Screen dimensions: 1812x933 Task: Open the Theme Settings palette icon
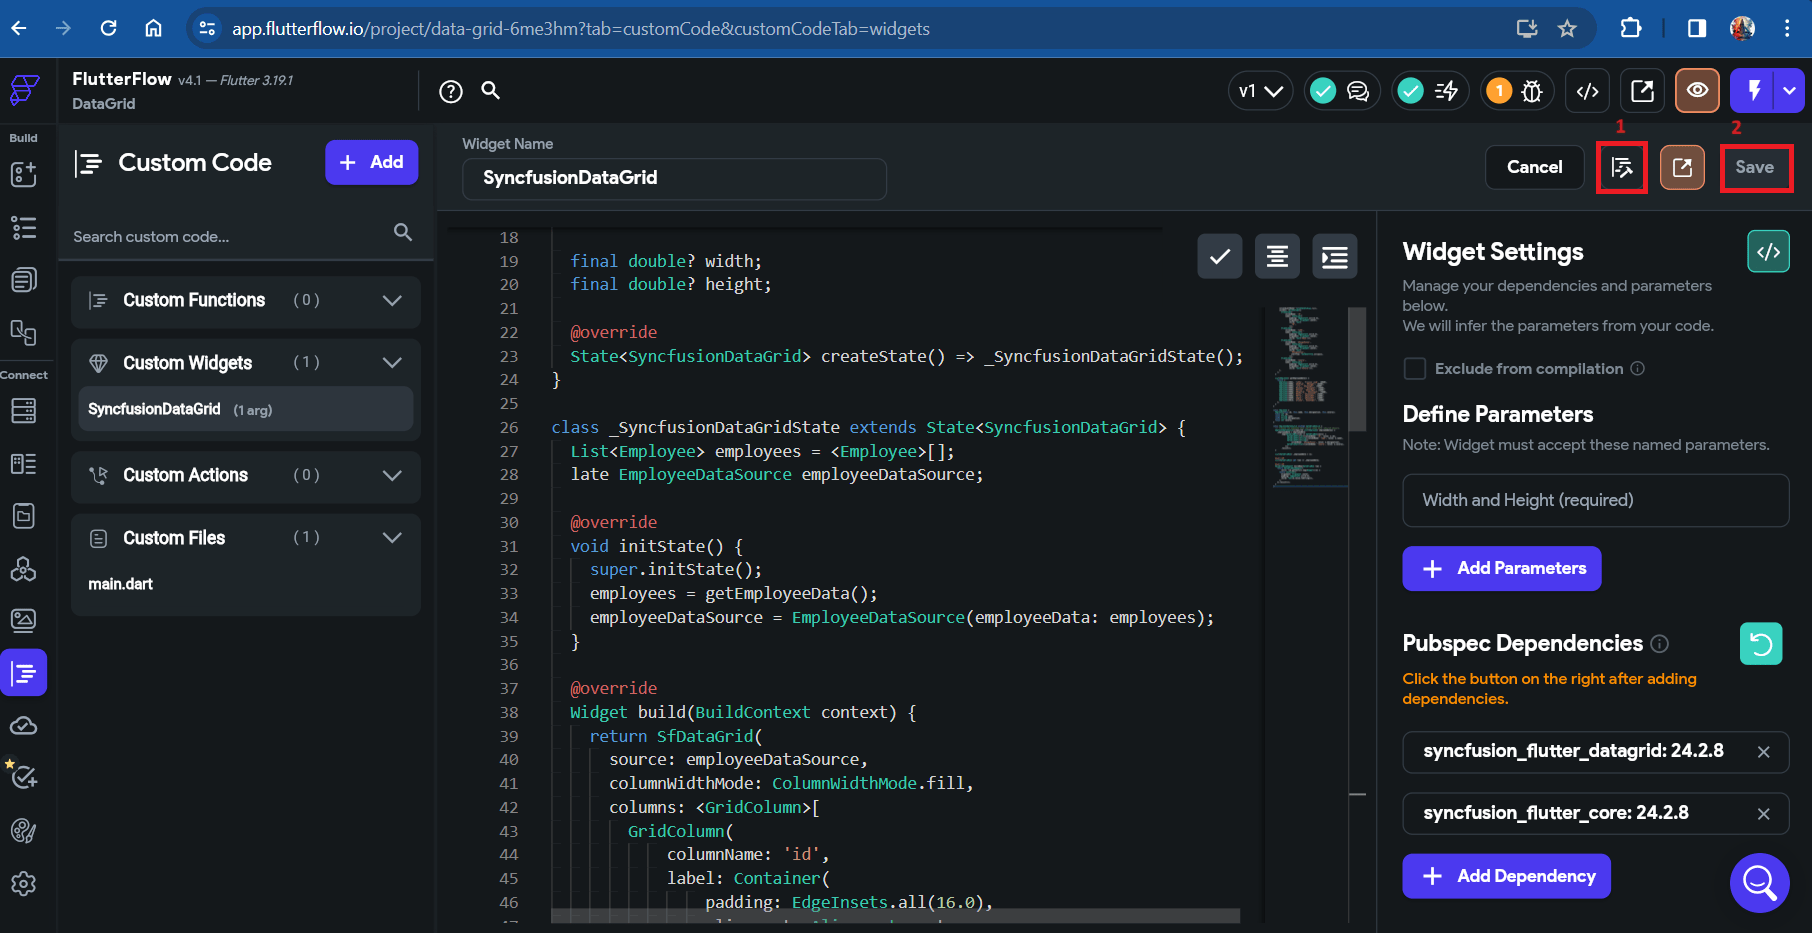click(24, 831)
